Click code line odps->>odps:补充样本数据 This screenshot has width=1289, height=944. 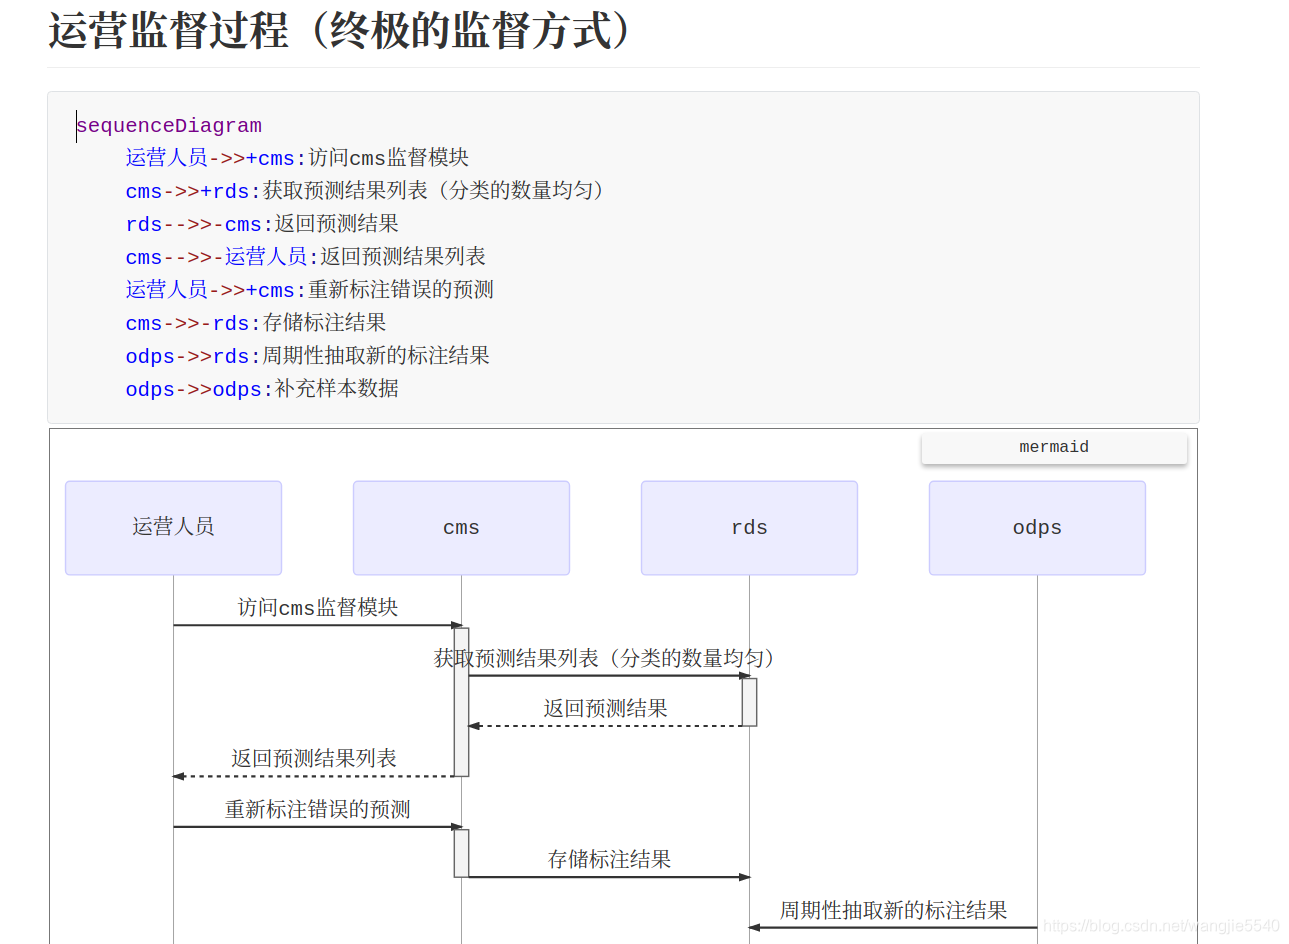262,389
